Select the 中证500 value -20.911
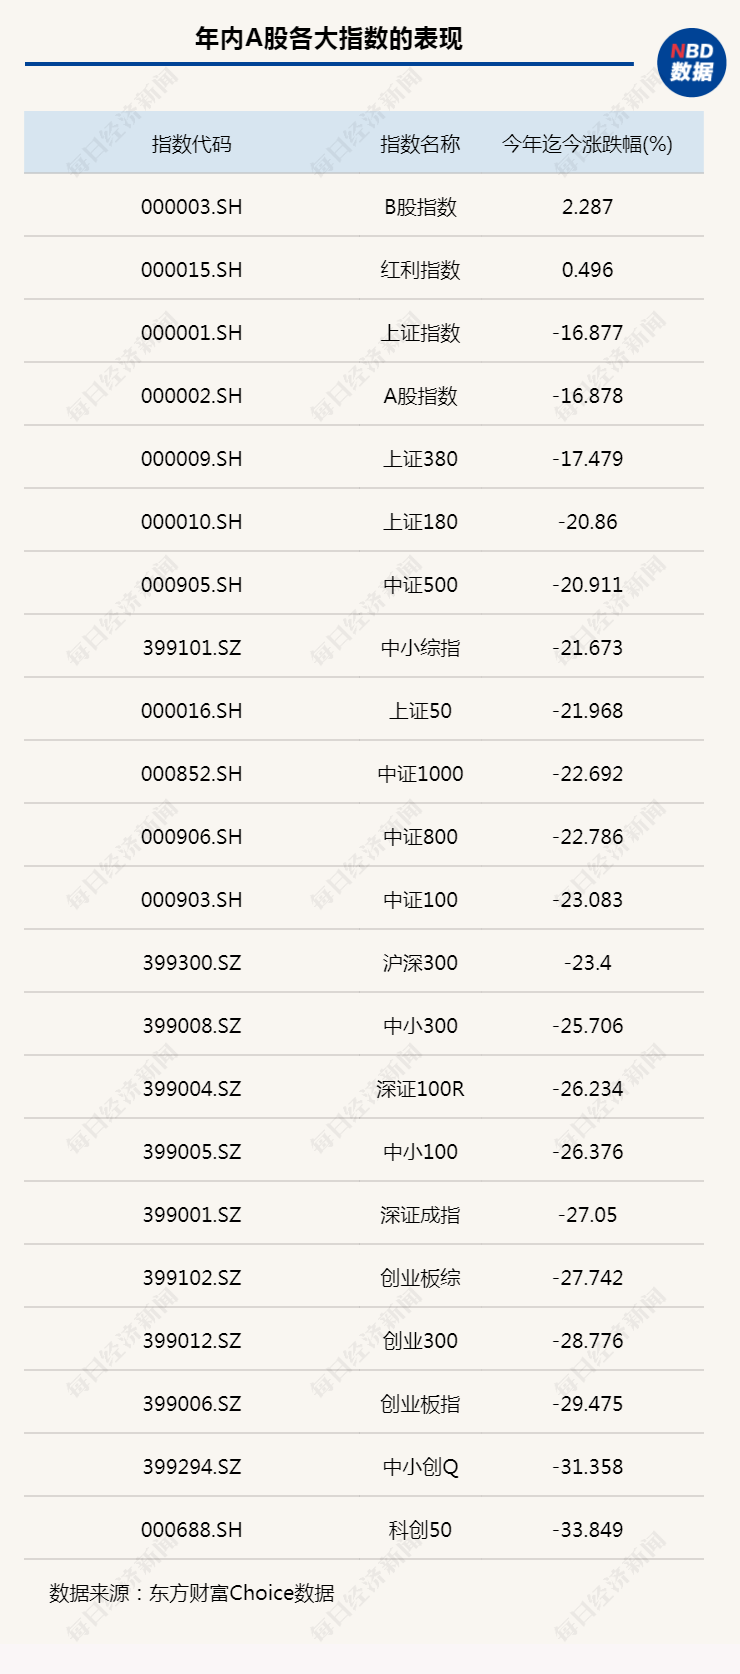This screenshot has height=1674, width=740. (x=588, y=585)
